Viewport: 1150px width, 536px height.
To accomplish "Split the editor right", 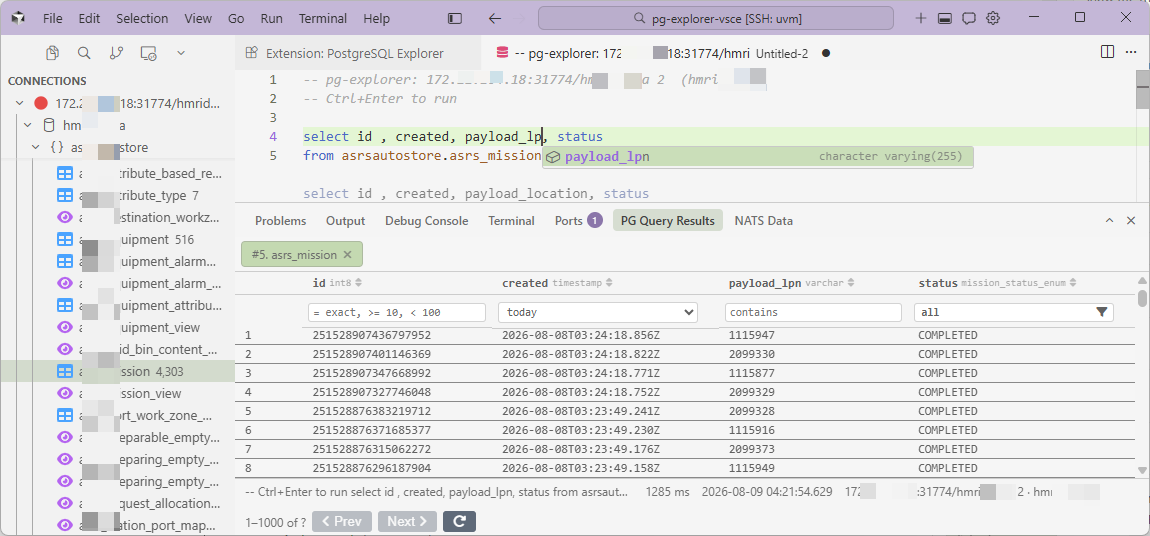I will tap(1107, 52).
